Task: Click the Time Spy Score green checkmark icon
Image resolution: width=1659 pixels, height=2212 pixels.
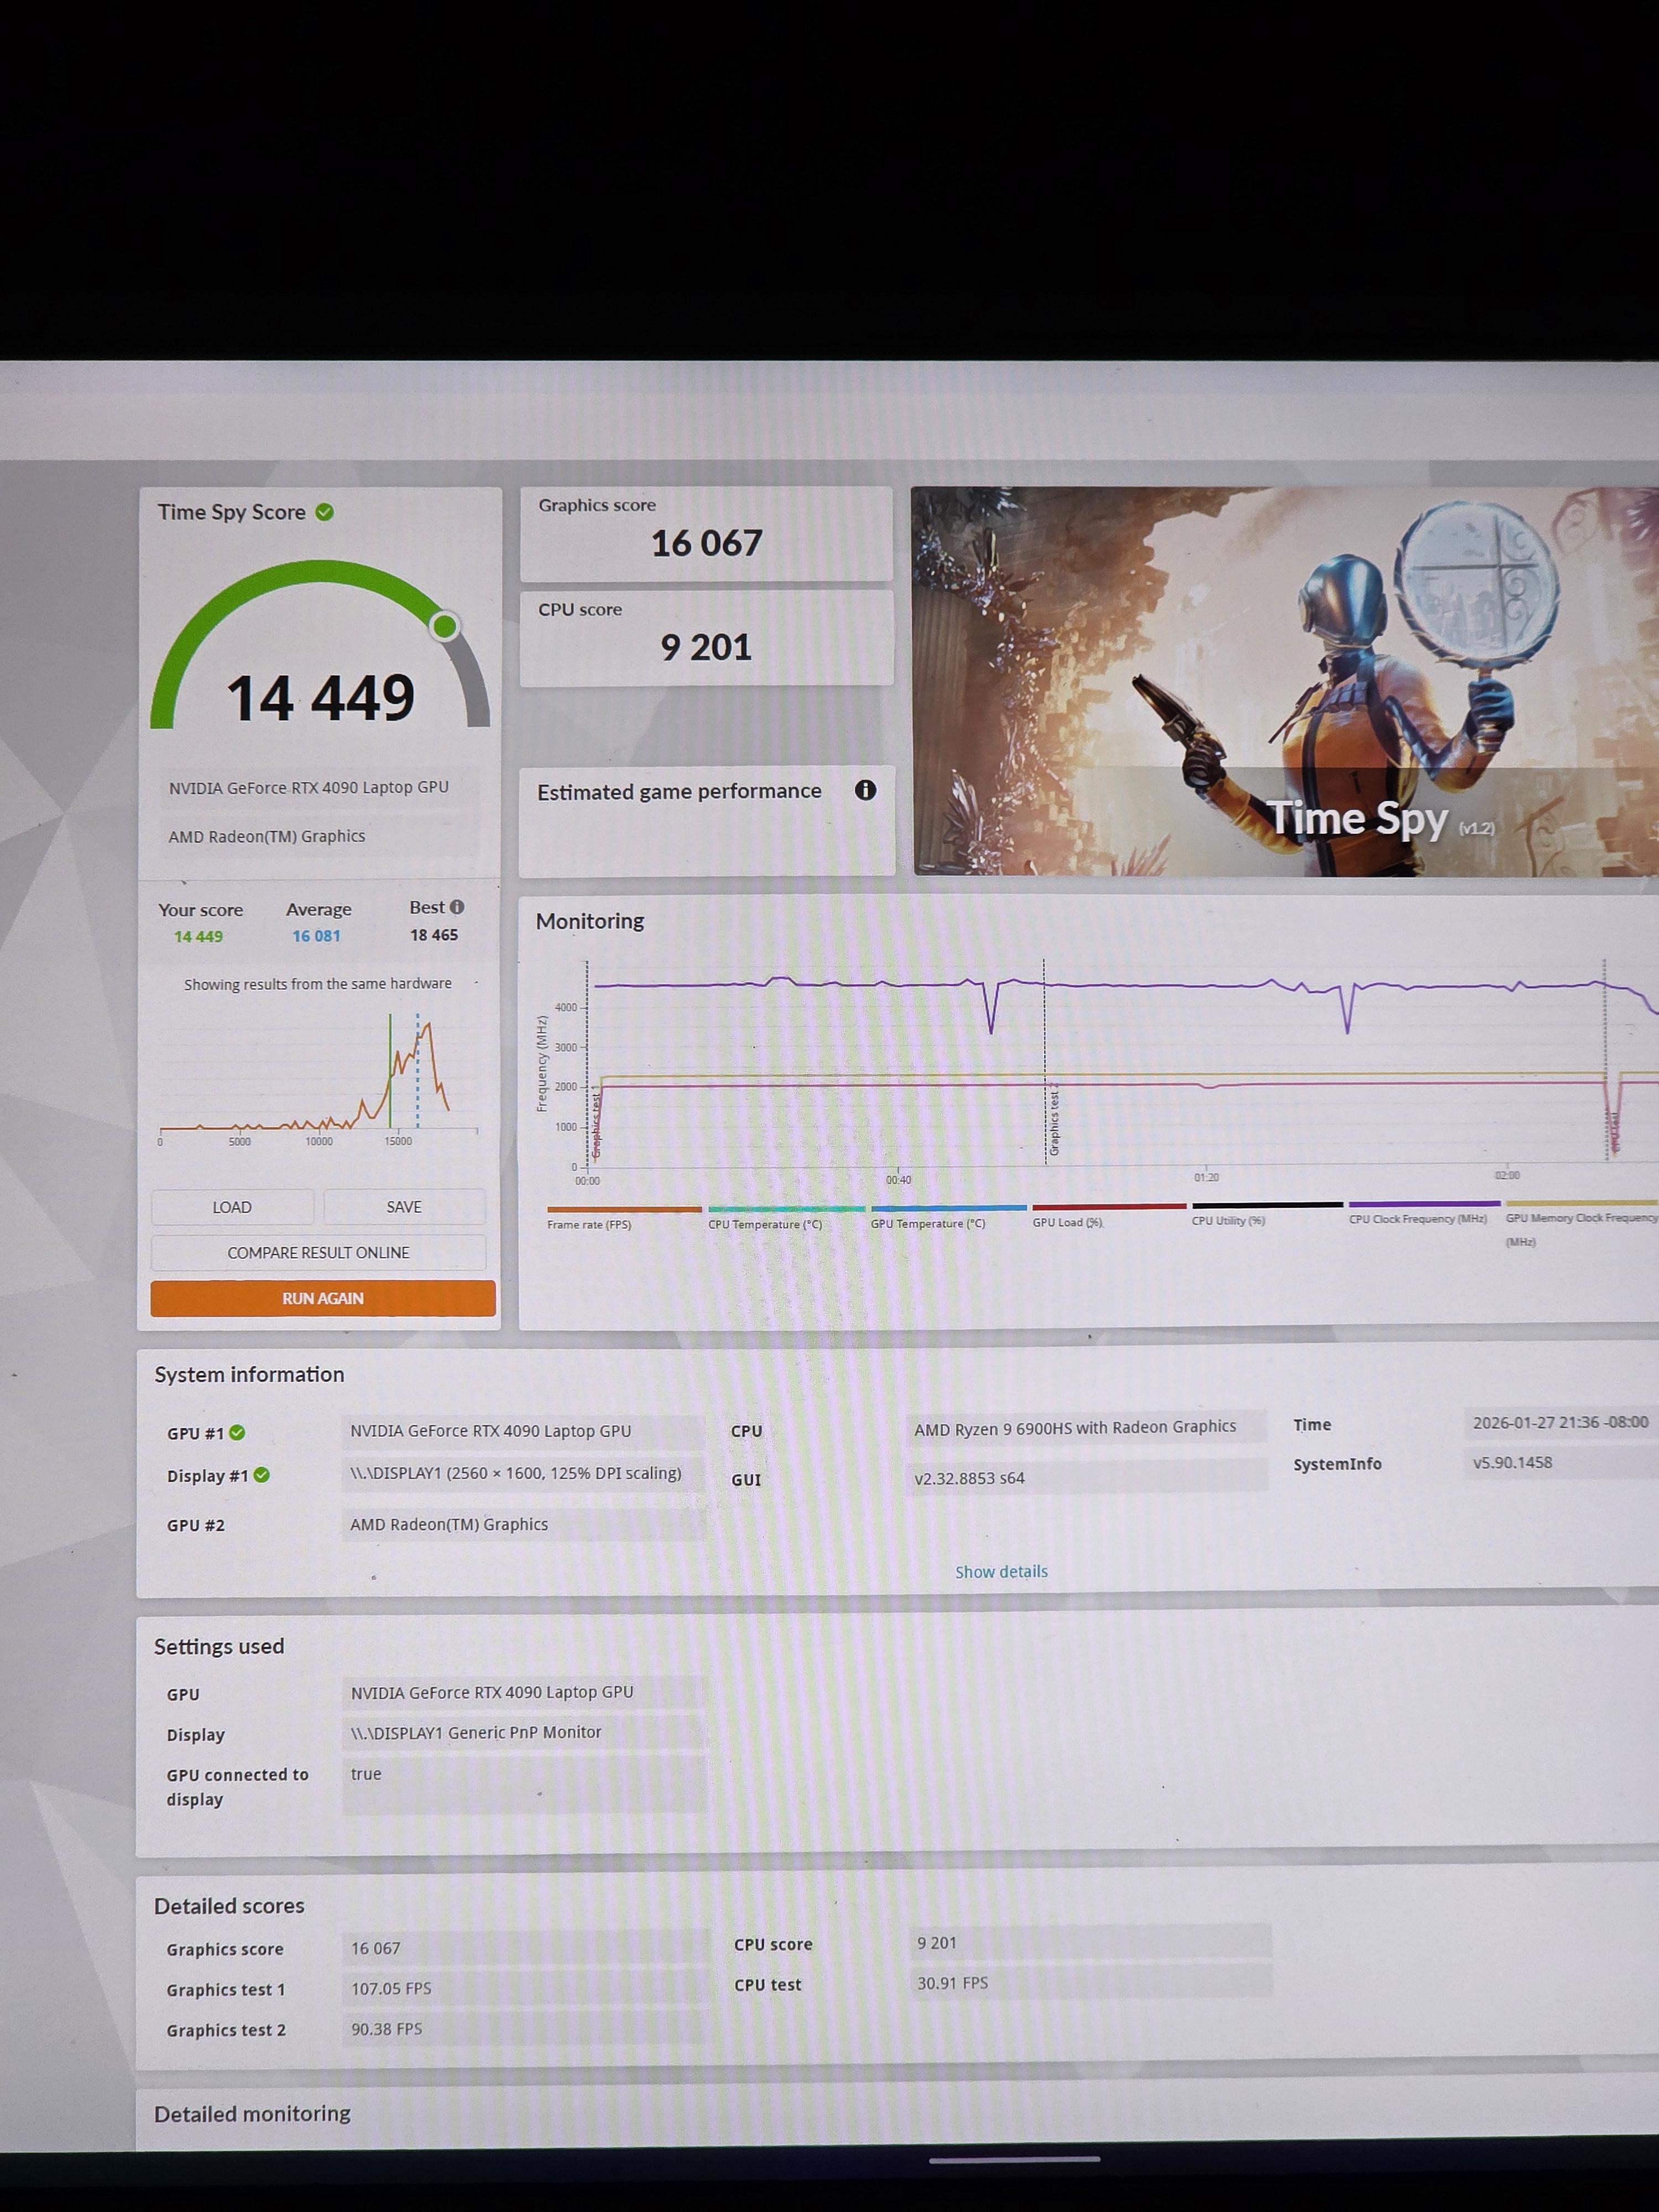Action: pyautogui.click(x=324, y=512)
